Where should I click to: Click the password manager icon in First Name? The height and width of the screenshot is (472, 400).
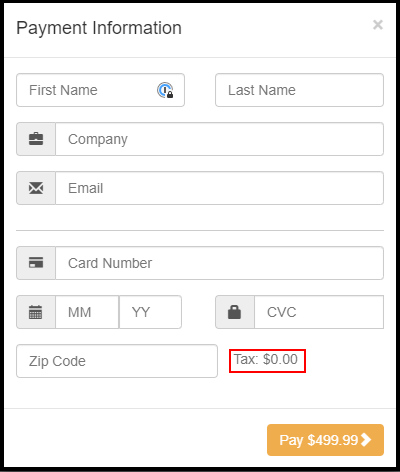(165, 90)
